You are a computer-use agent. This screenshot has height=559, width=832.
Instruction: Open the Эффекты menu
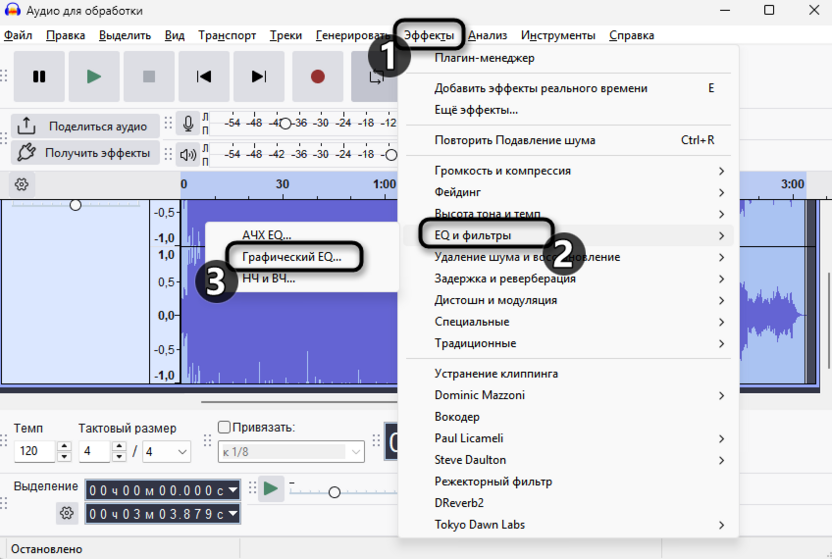click(429, 36)
